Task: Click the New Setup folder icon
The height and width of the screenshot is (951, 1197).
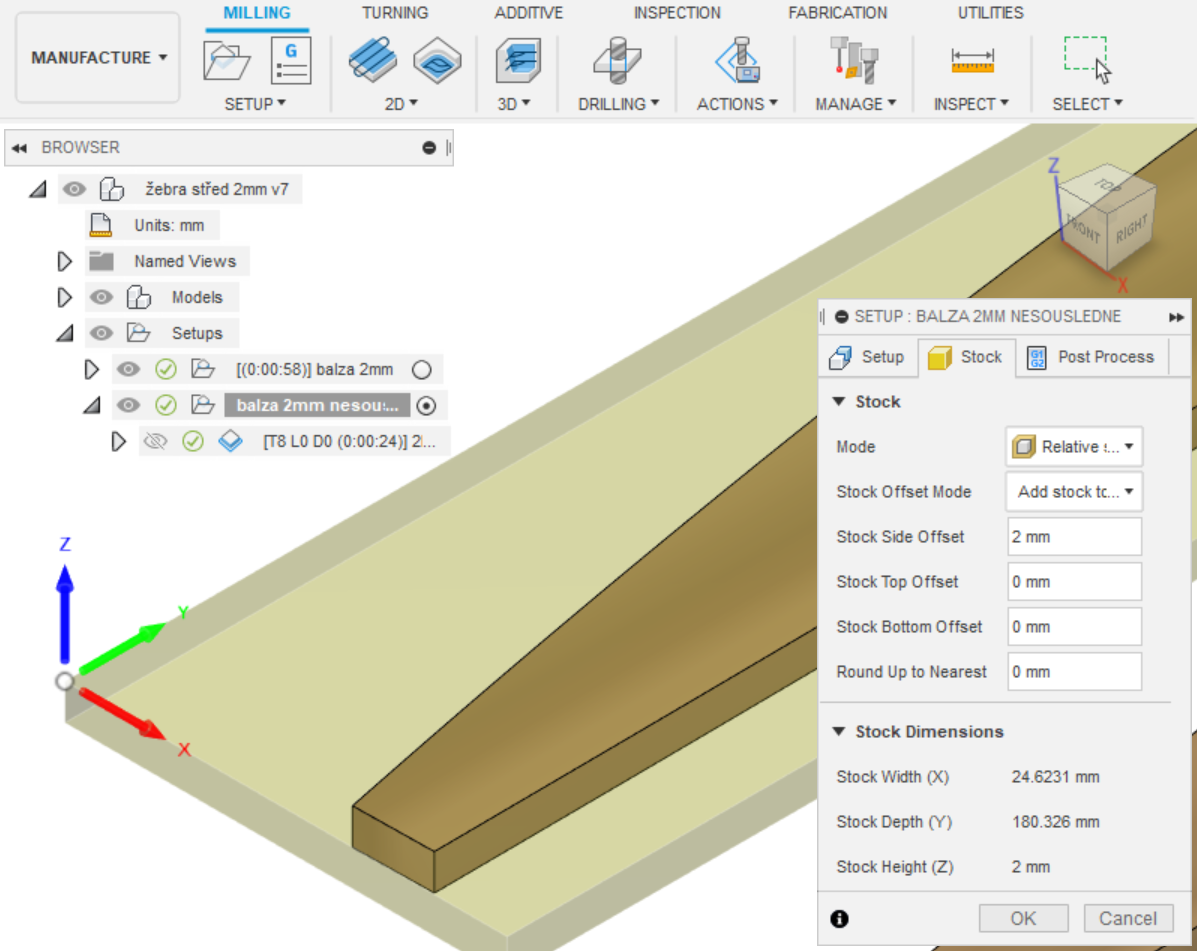Action: (226, 61)
